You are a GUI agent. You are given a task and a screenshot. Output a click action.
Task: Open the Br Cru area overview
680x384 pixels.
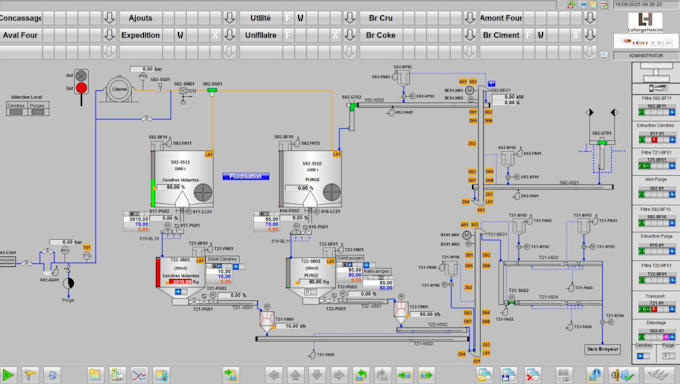click(381, 18)
